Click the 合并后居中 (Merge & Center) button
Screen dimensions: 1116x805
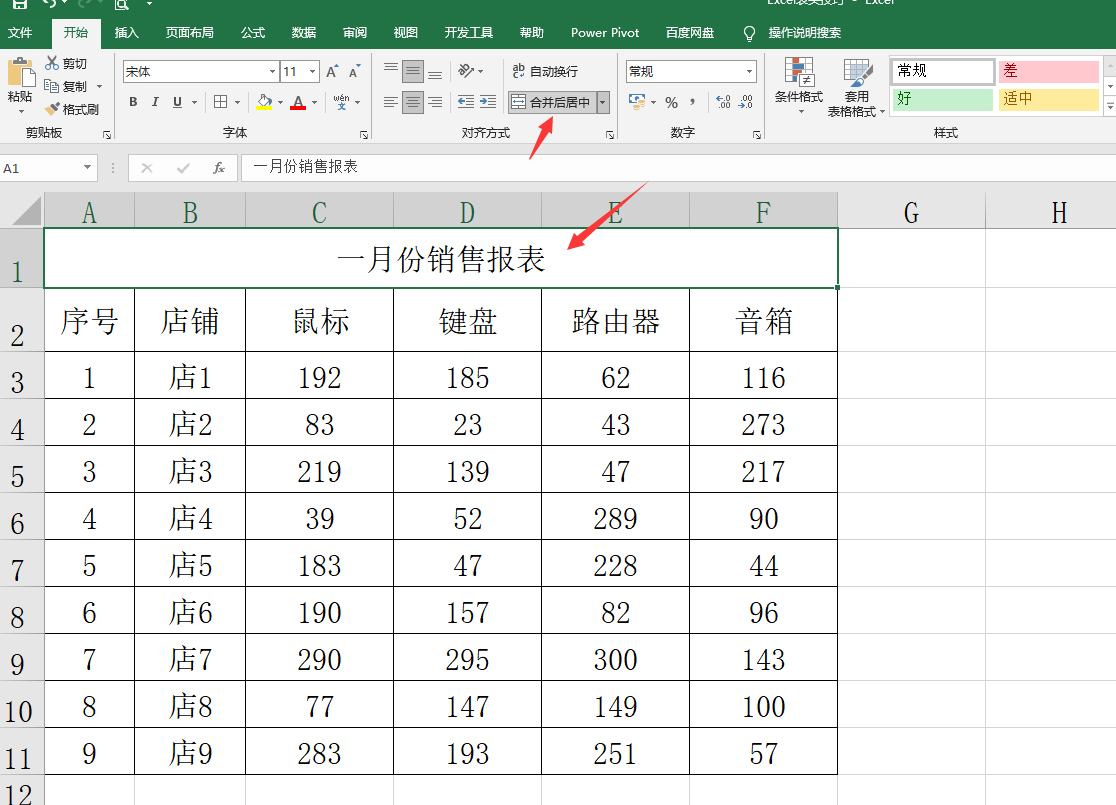click(x=552, y=102)
